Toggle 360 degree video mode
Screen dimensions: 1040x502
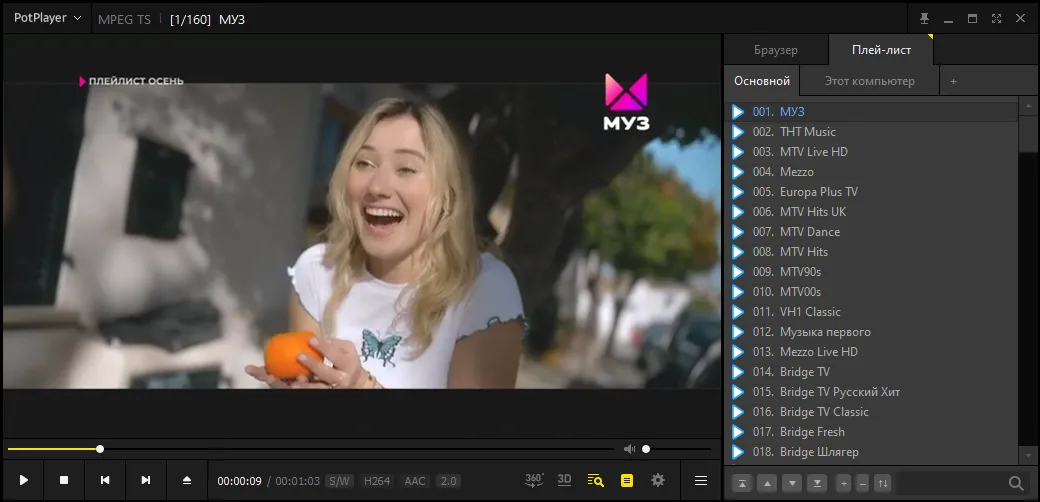(535, 480)
